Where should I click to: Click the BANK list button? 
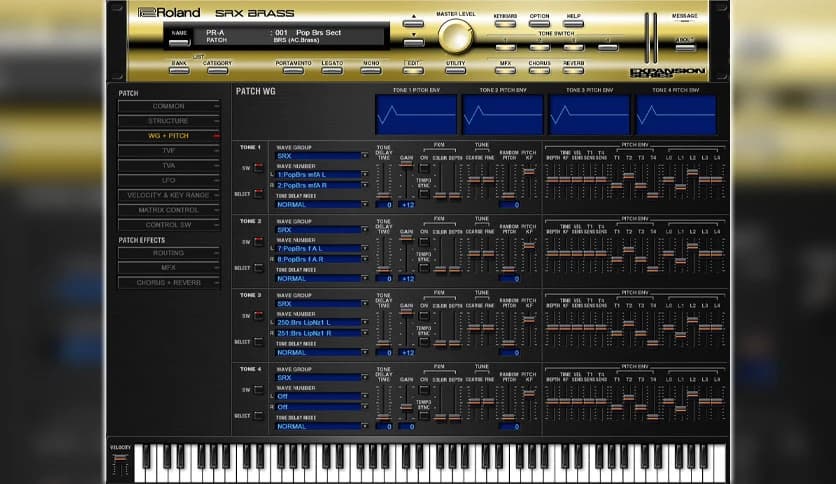pyautogui.click(x=179, y=70)
